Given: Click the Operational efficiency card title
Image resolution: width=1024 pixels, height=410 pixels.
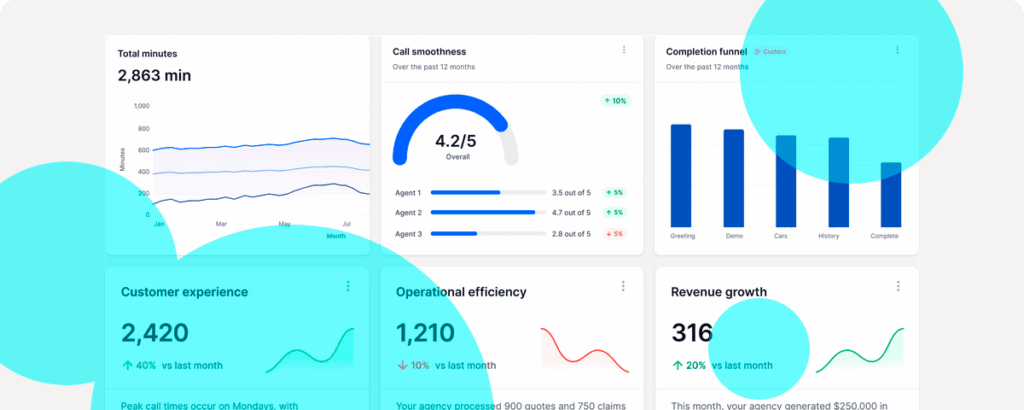Looking at the screenshot, I should click(x=461, y=292).
